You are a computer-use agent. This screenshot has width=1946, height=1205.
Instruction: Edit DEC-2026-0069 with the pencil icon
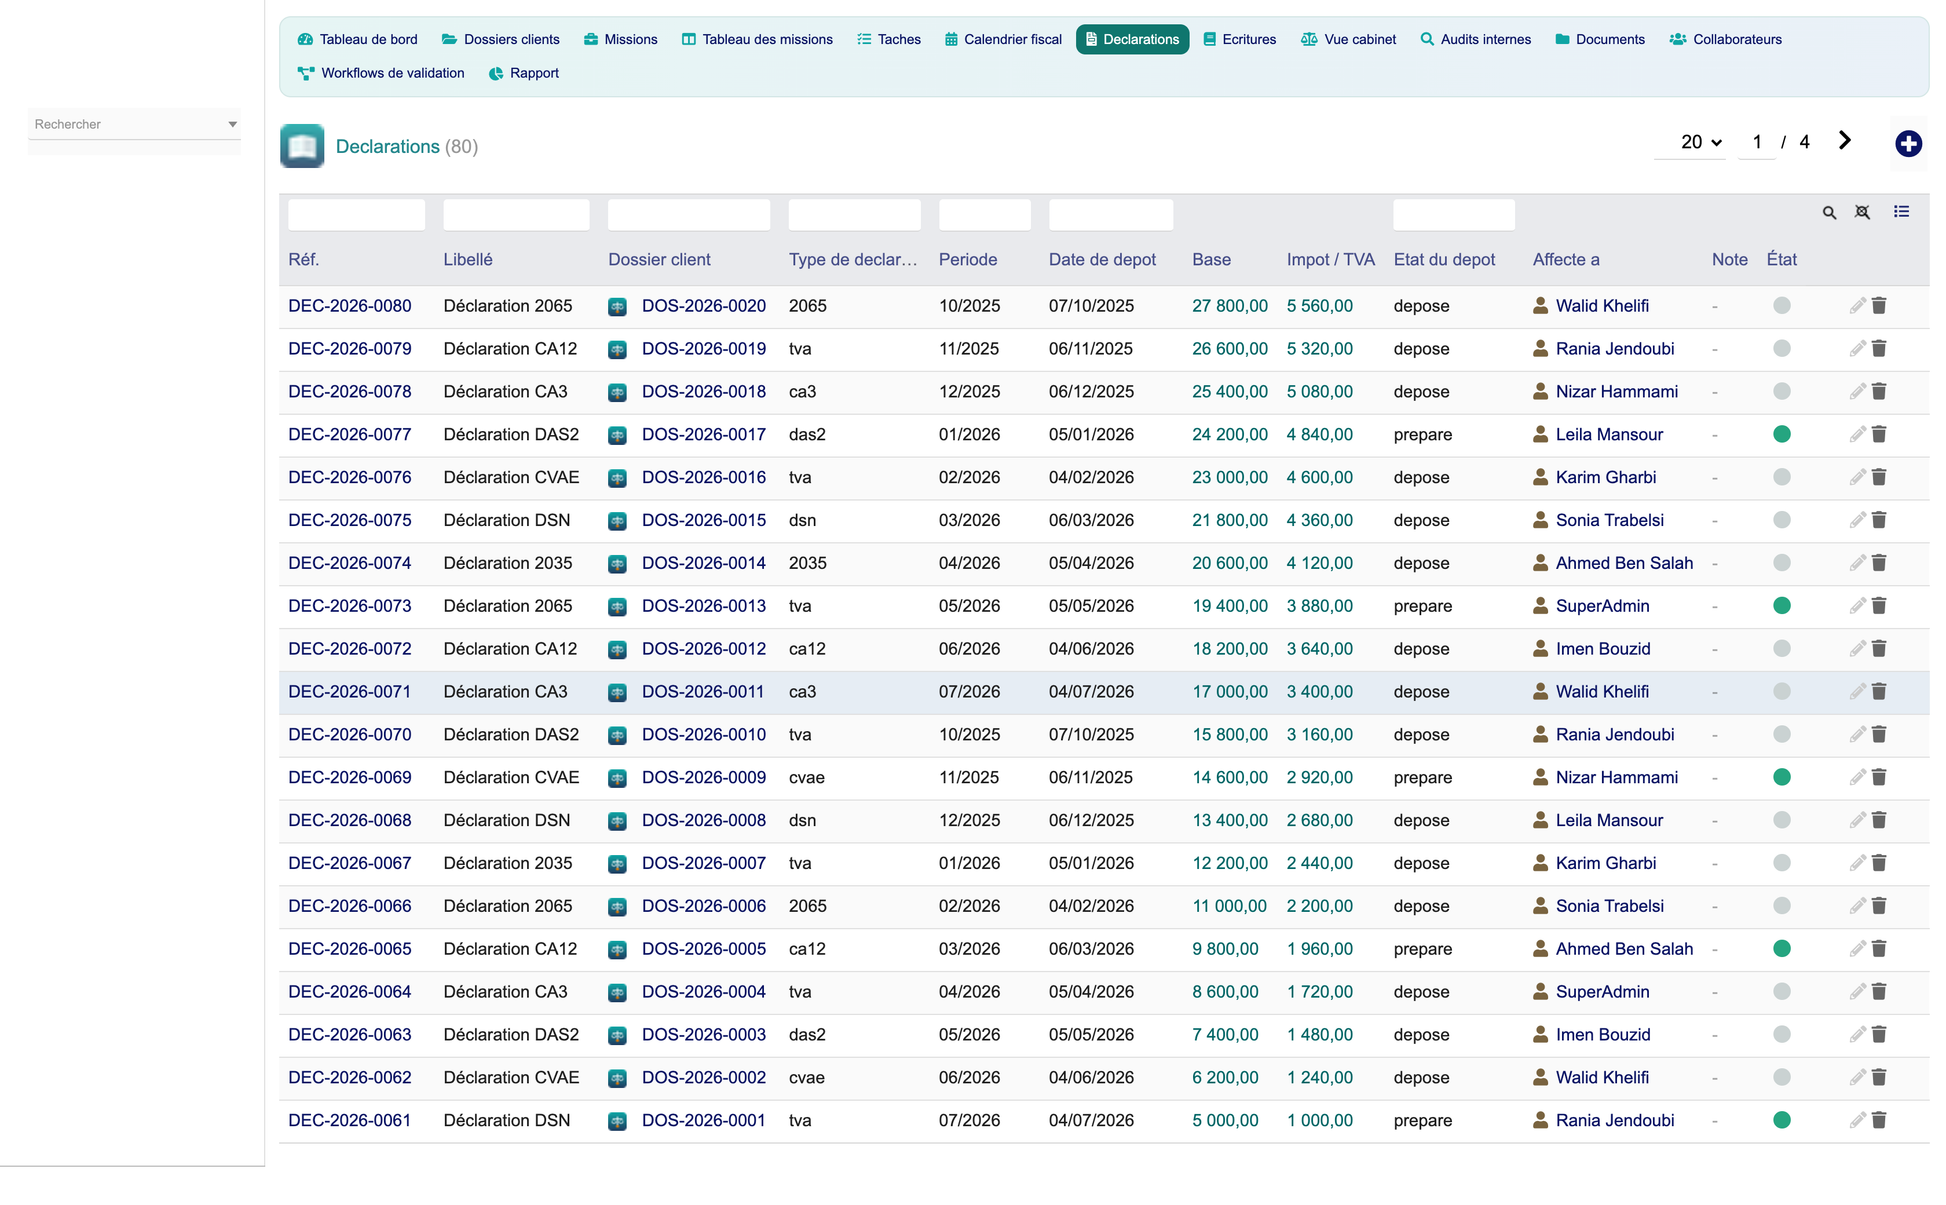point(1857,777)
